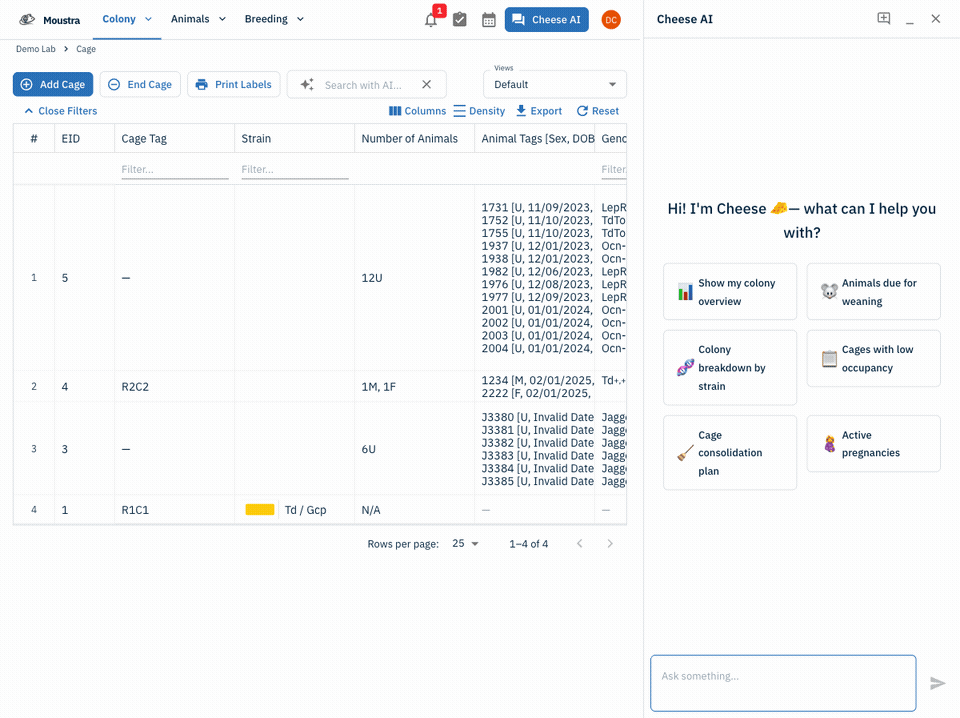This screenshot has height=718, width=960.
Task: Click the Add Cage button
Action: click(53, 84)
